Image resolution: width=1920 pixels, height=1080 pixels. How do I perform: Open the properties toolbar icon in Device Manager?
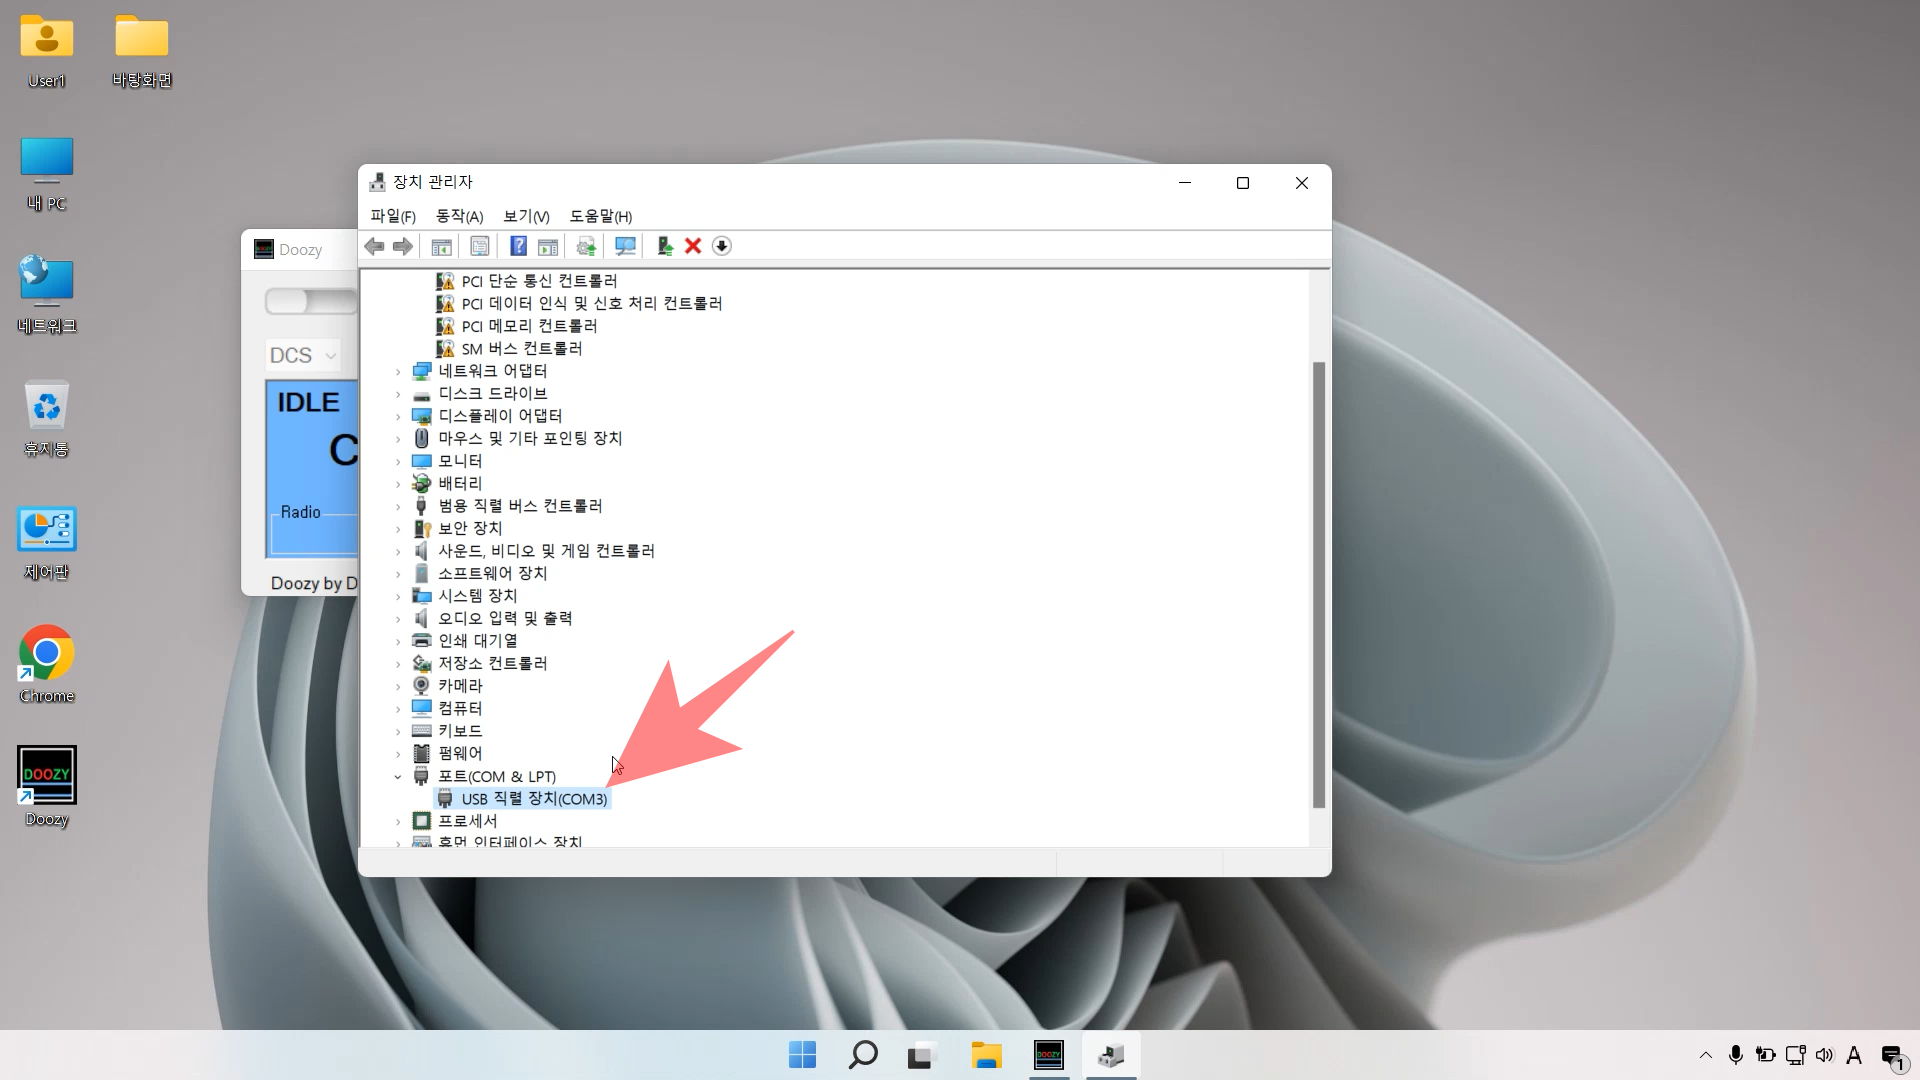point(480,246)
